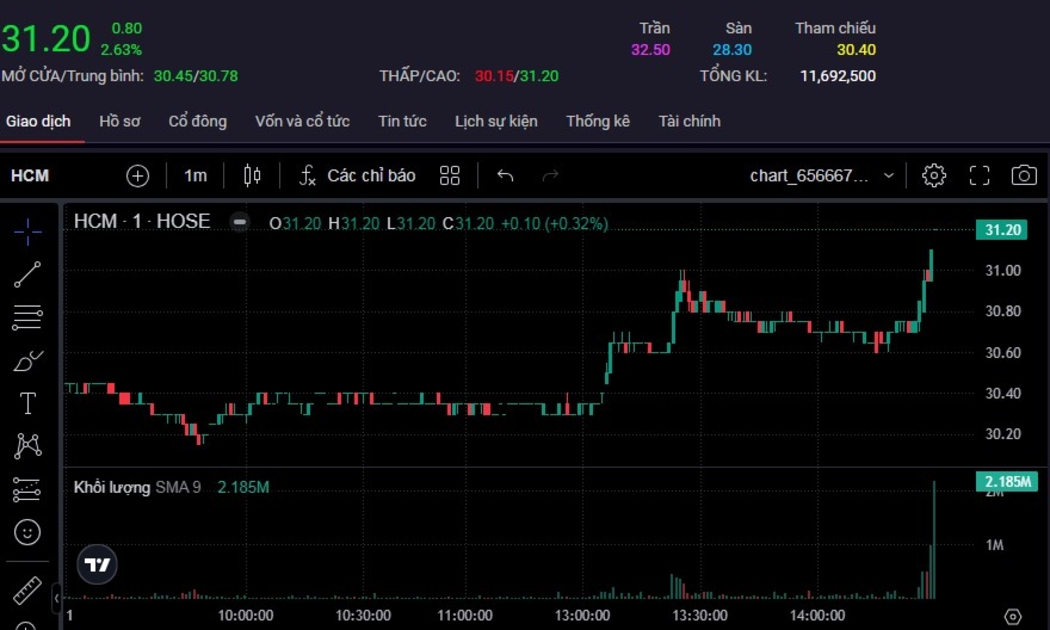The image size is (1050, 630).
Task: Toggle fullscreen mode for the chart
Action: [979, 176]
